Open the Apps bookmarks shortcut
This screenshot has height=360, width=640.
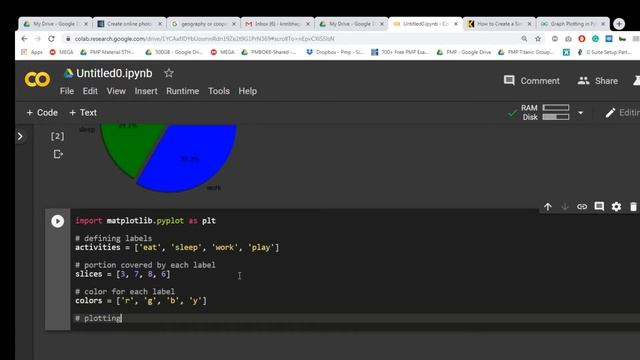click(32, 52)
